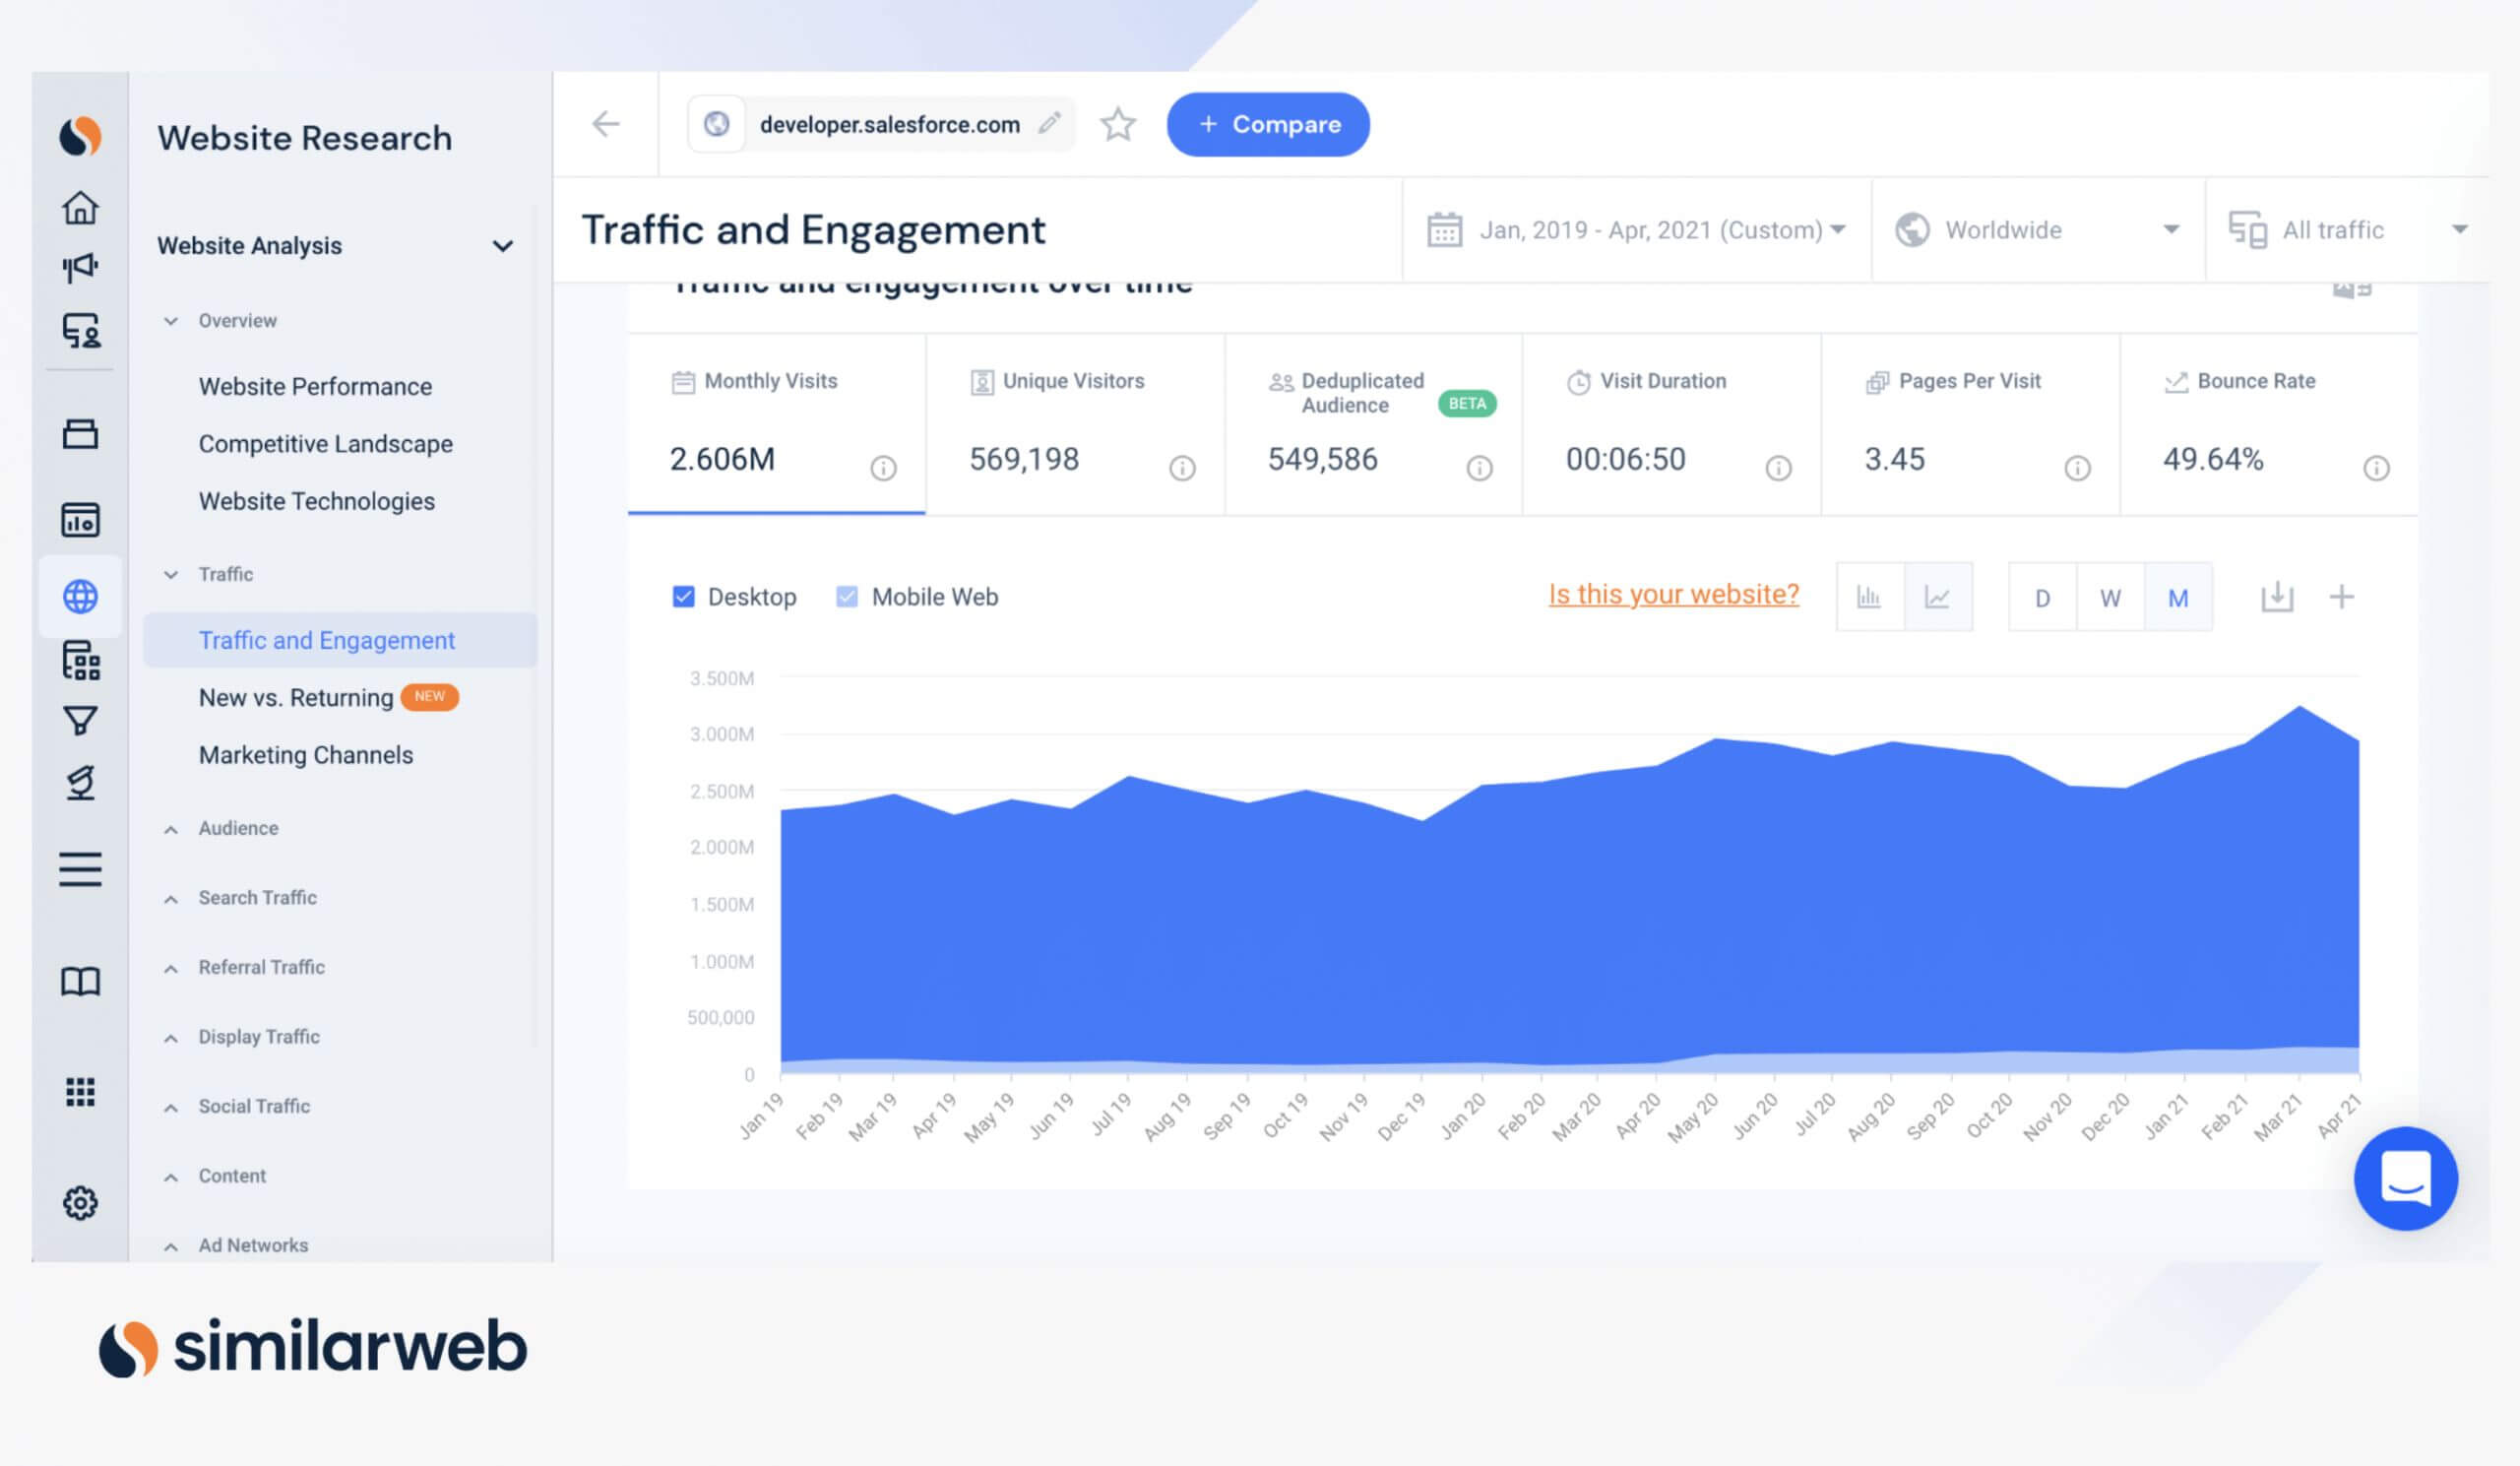The image size is (2520, 1466).
Task: Favorite the site with the star icon
Action: (1118, 124)
